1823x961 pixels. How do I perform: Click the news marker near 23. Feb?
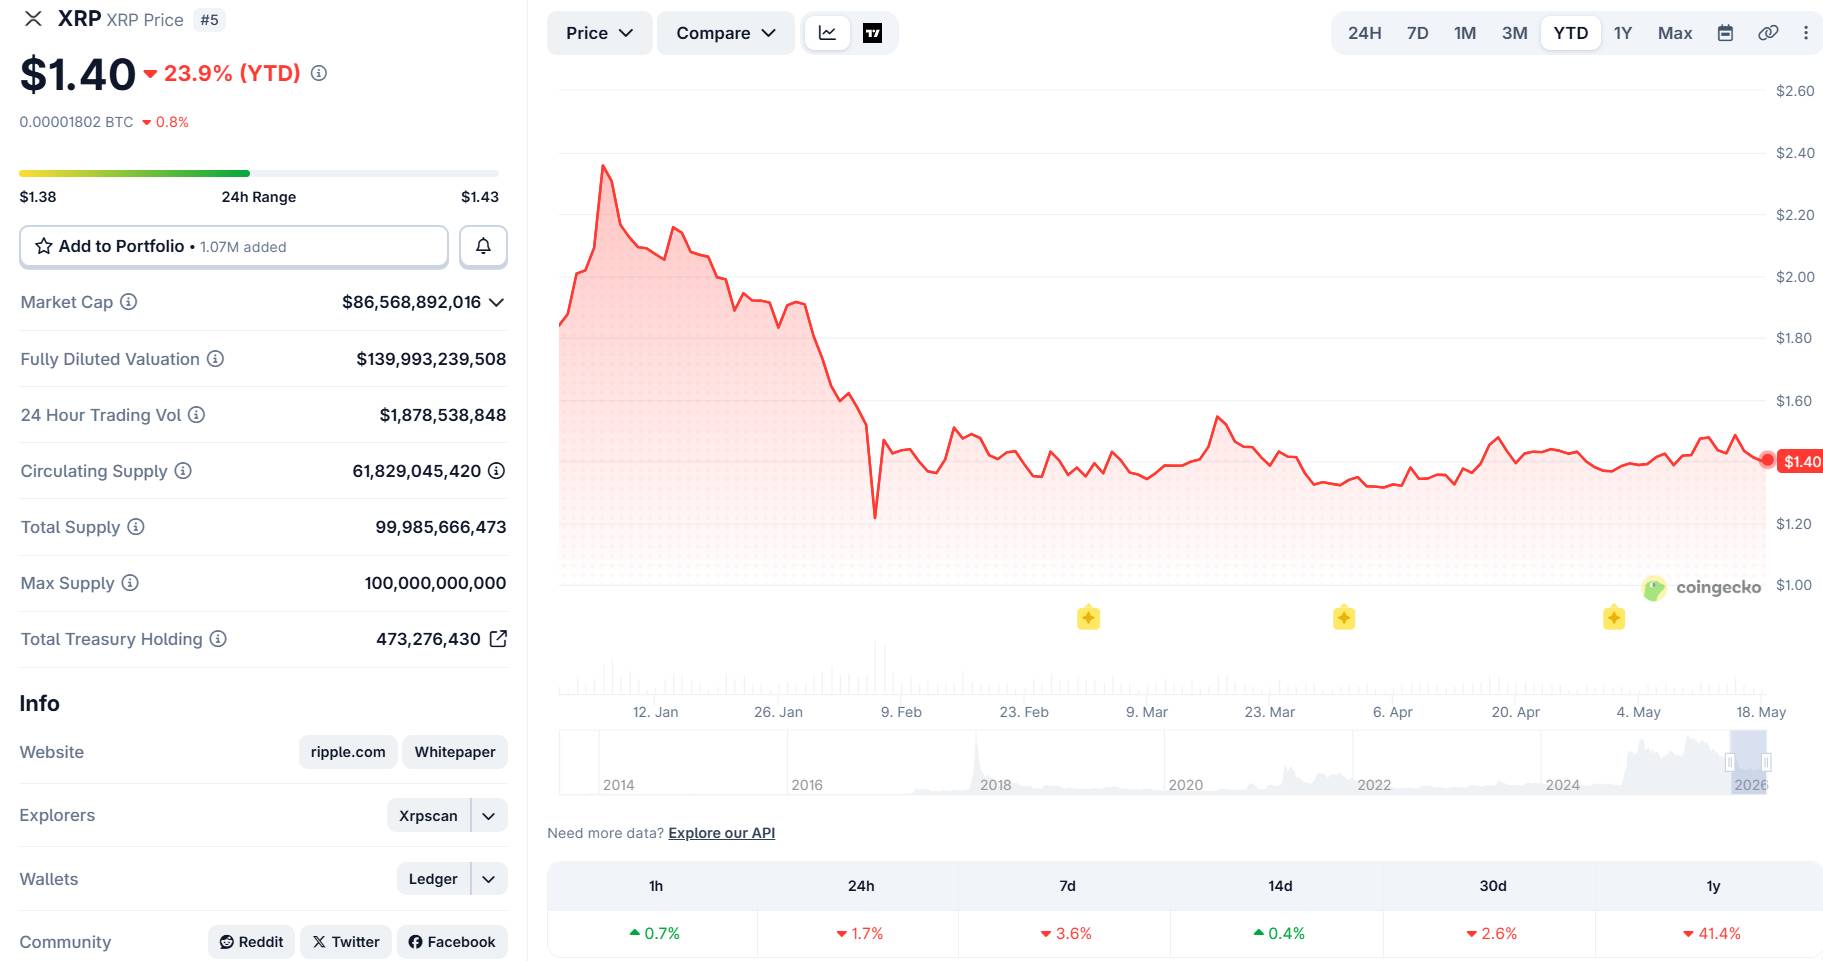click(1088, 618)
